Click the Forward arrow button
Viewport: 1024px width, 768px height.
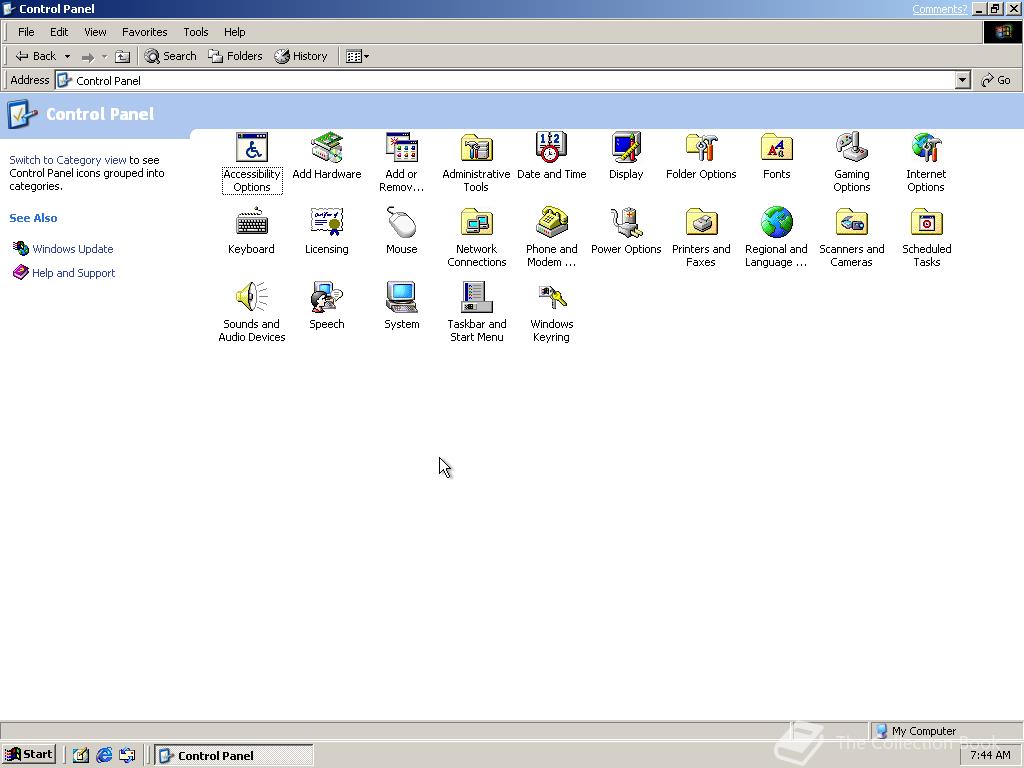[x=88, y=57]
